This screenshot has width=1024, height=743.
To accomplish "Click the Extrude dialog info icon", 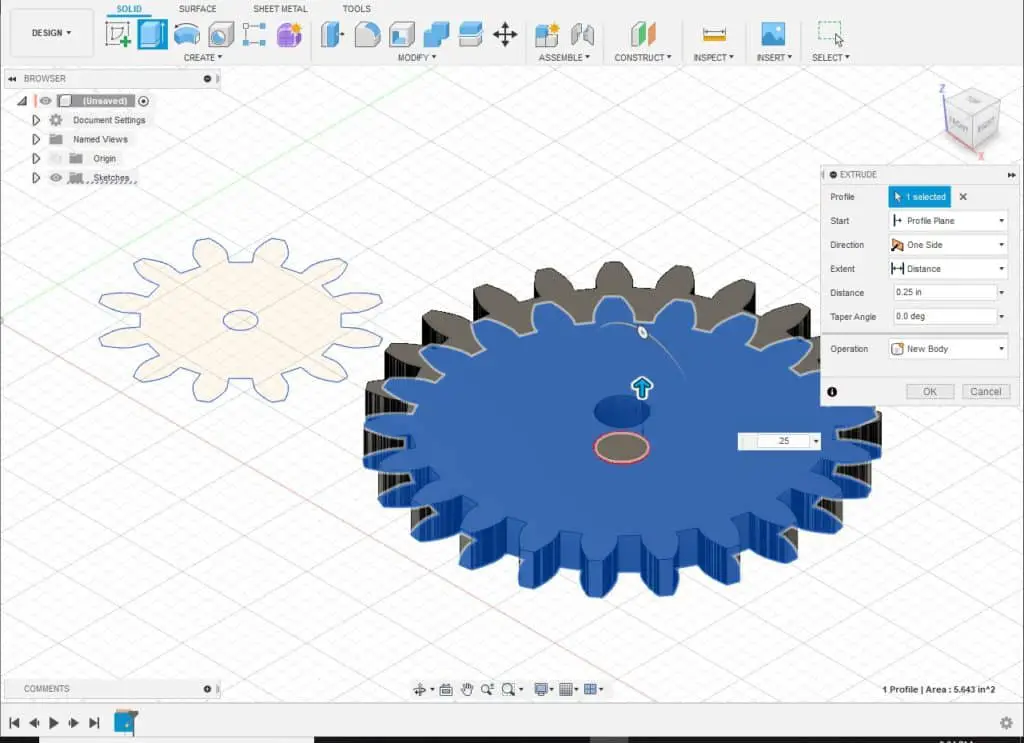I will 832,392.
